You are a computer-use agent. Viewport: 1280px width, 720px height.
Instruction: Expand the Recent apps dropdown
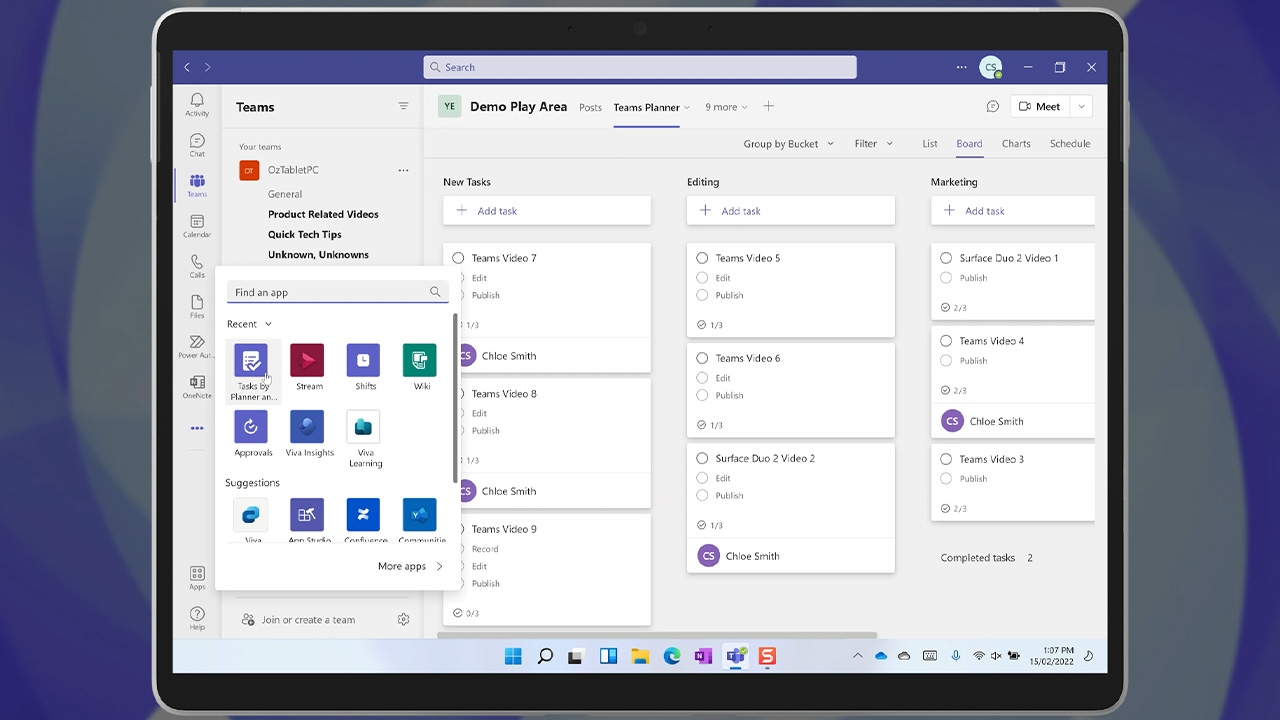pyautogui.click(x=249, y=324)
